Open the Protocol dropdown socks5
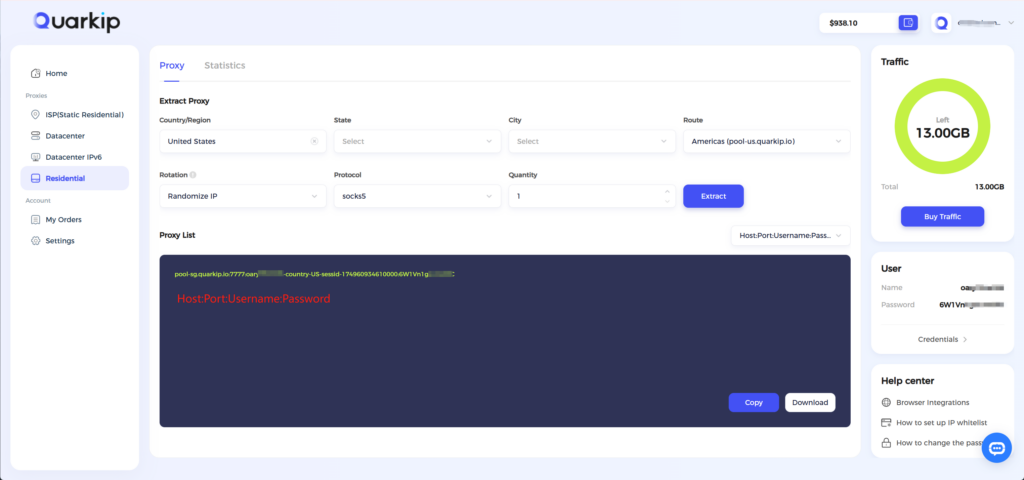1024x480 pixels. click(x=417, y=196)
